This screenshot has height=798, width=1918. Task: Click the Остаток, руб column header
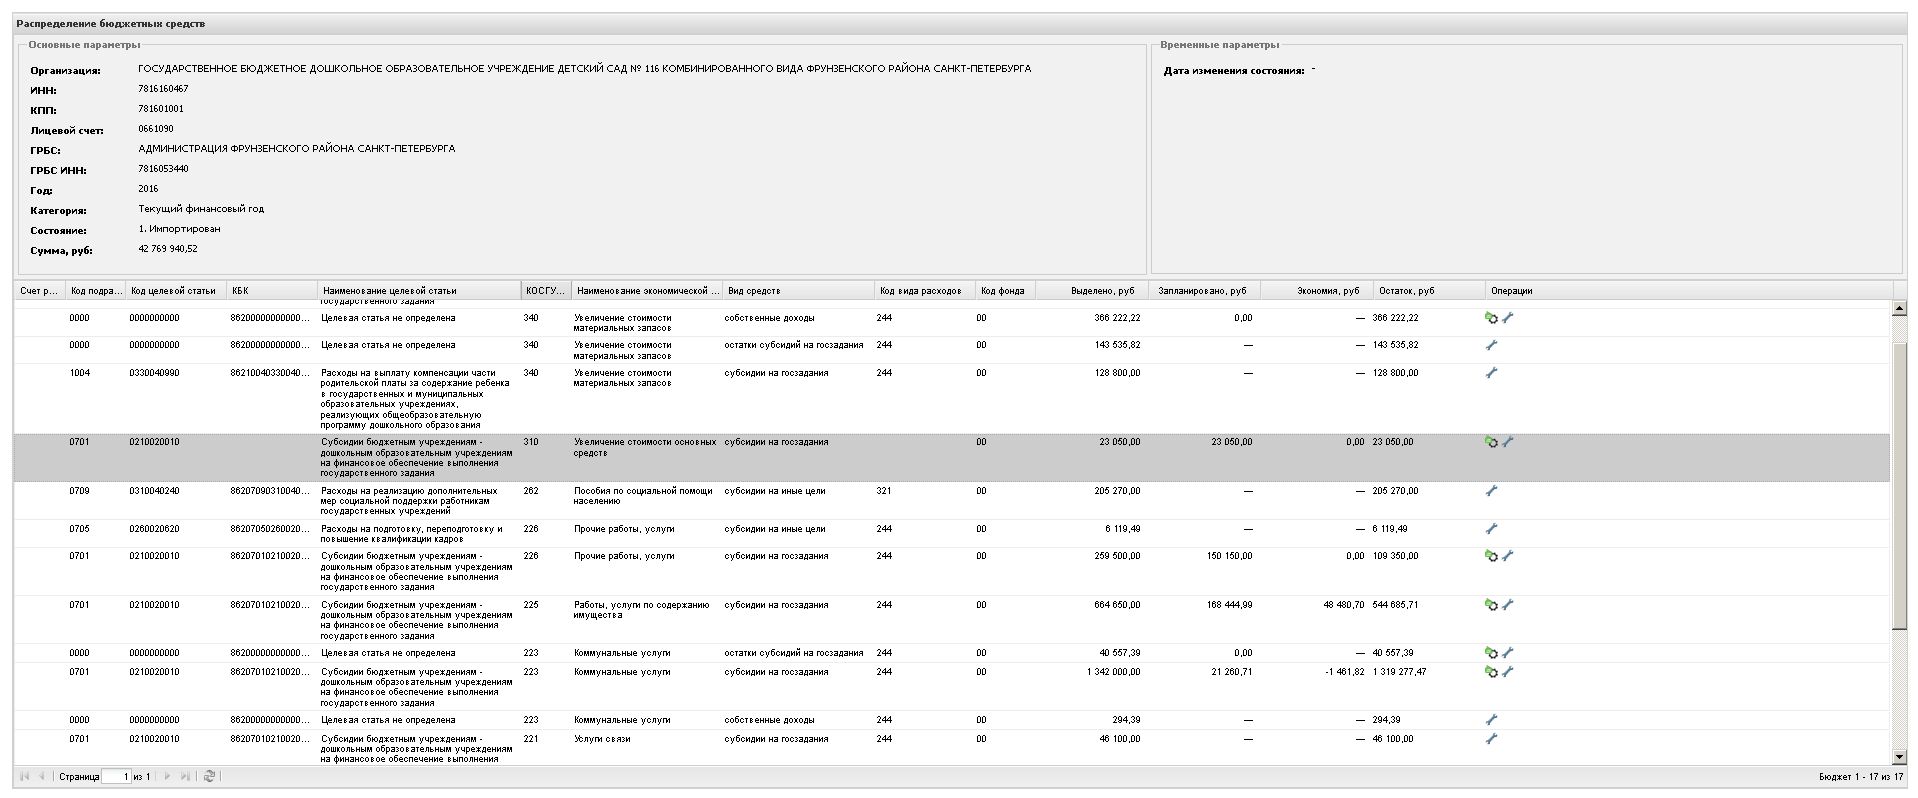(1429, 291)
